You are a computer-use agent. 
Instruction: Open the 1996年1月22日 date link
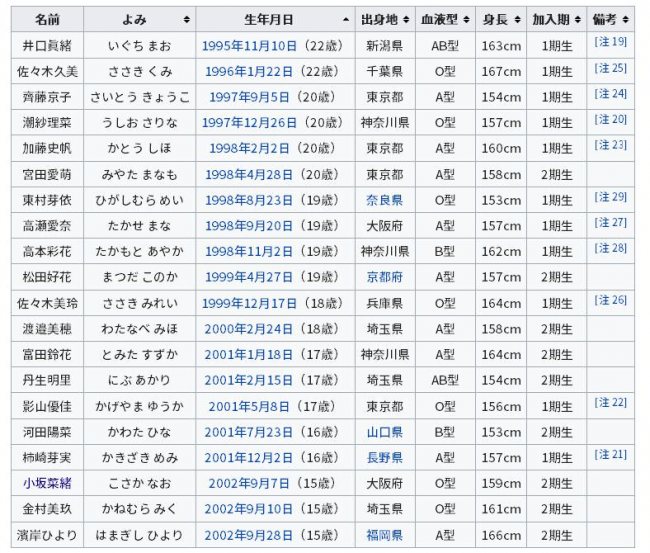point(250,72)
